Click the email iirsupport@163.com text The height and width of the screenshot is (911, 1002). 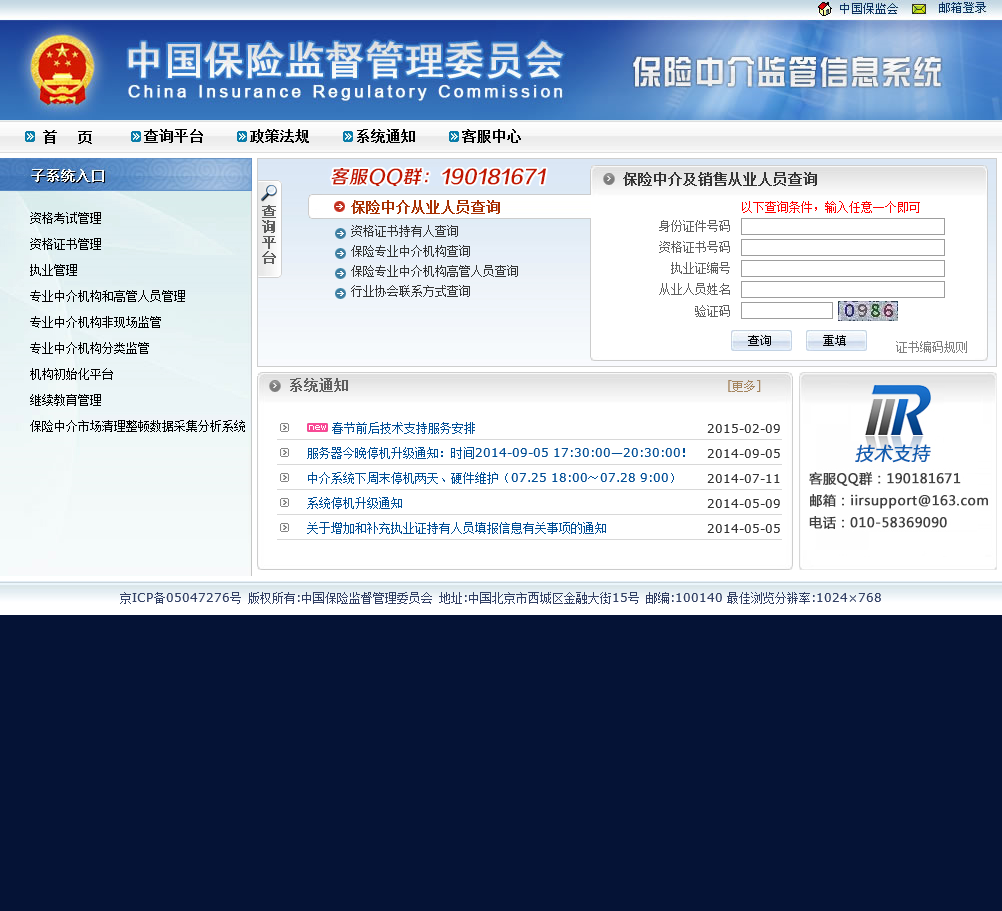coord(919,500)
